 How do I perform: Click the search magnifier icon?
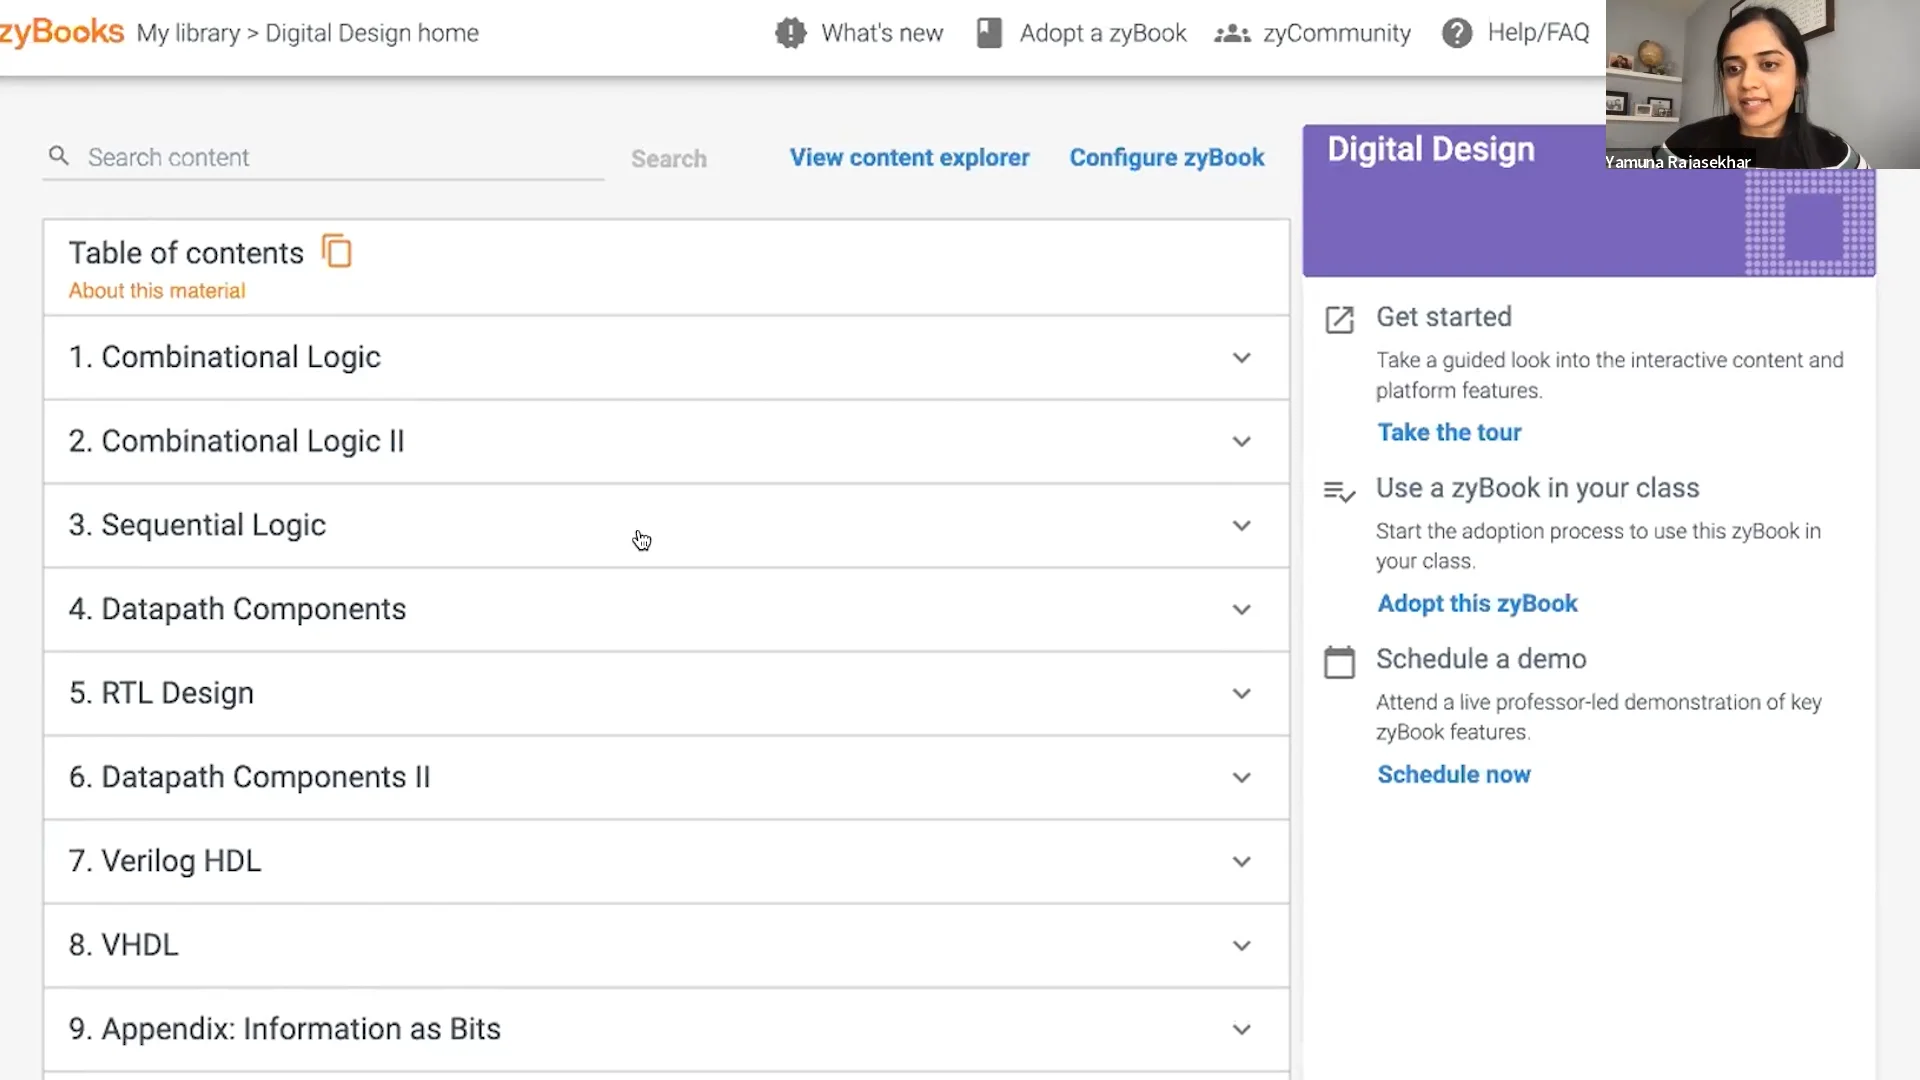point(59,156)
